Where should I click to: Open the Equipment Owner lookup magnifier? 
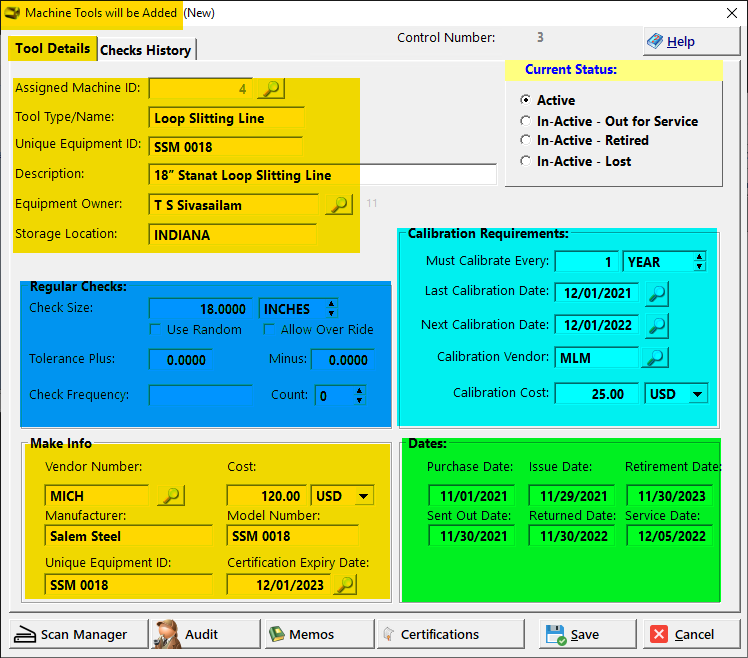[x=339, y=205]
